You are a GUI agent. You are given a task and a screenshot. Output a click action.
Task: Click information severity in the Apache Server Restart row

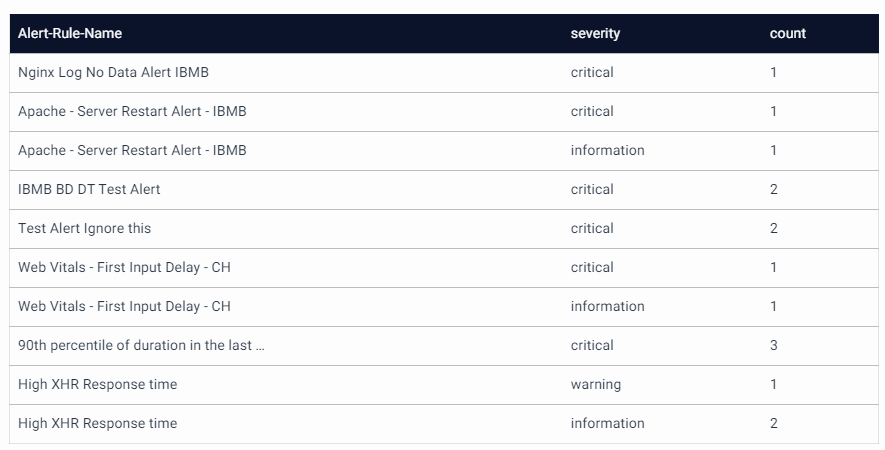[x=607, y=150]
